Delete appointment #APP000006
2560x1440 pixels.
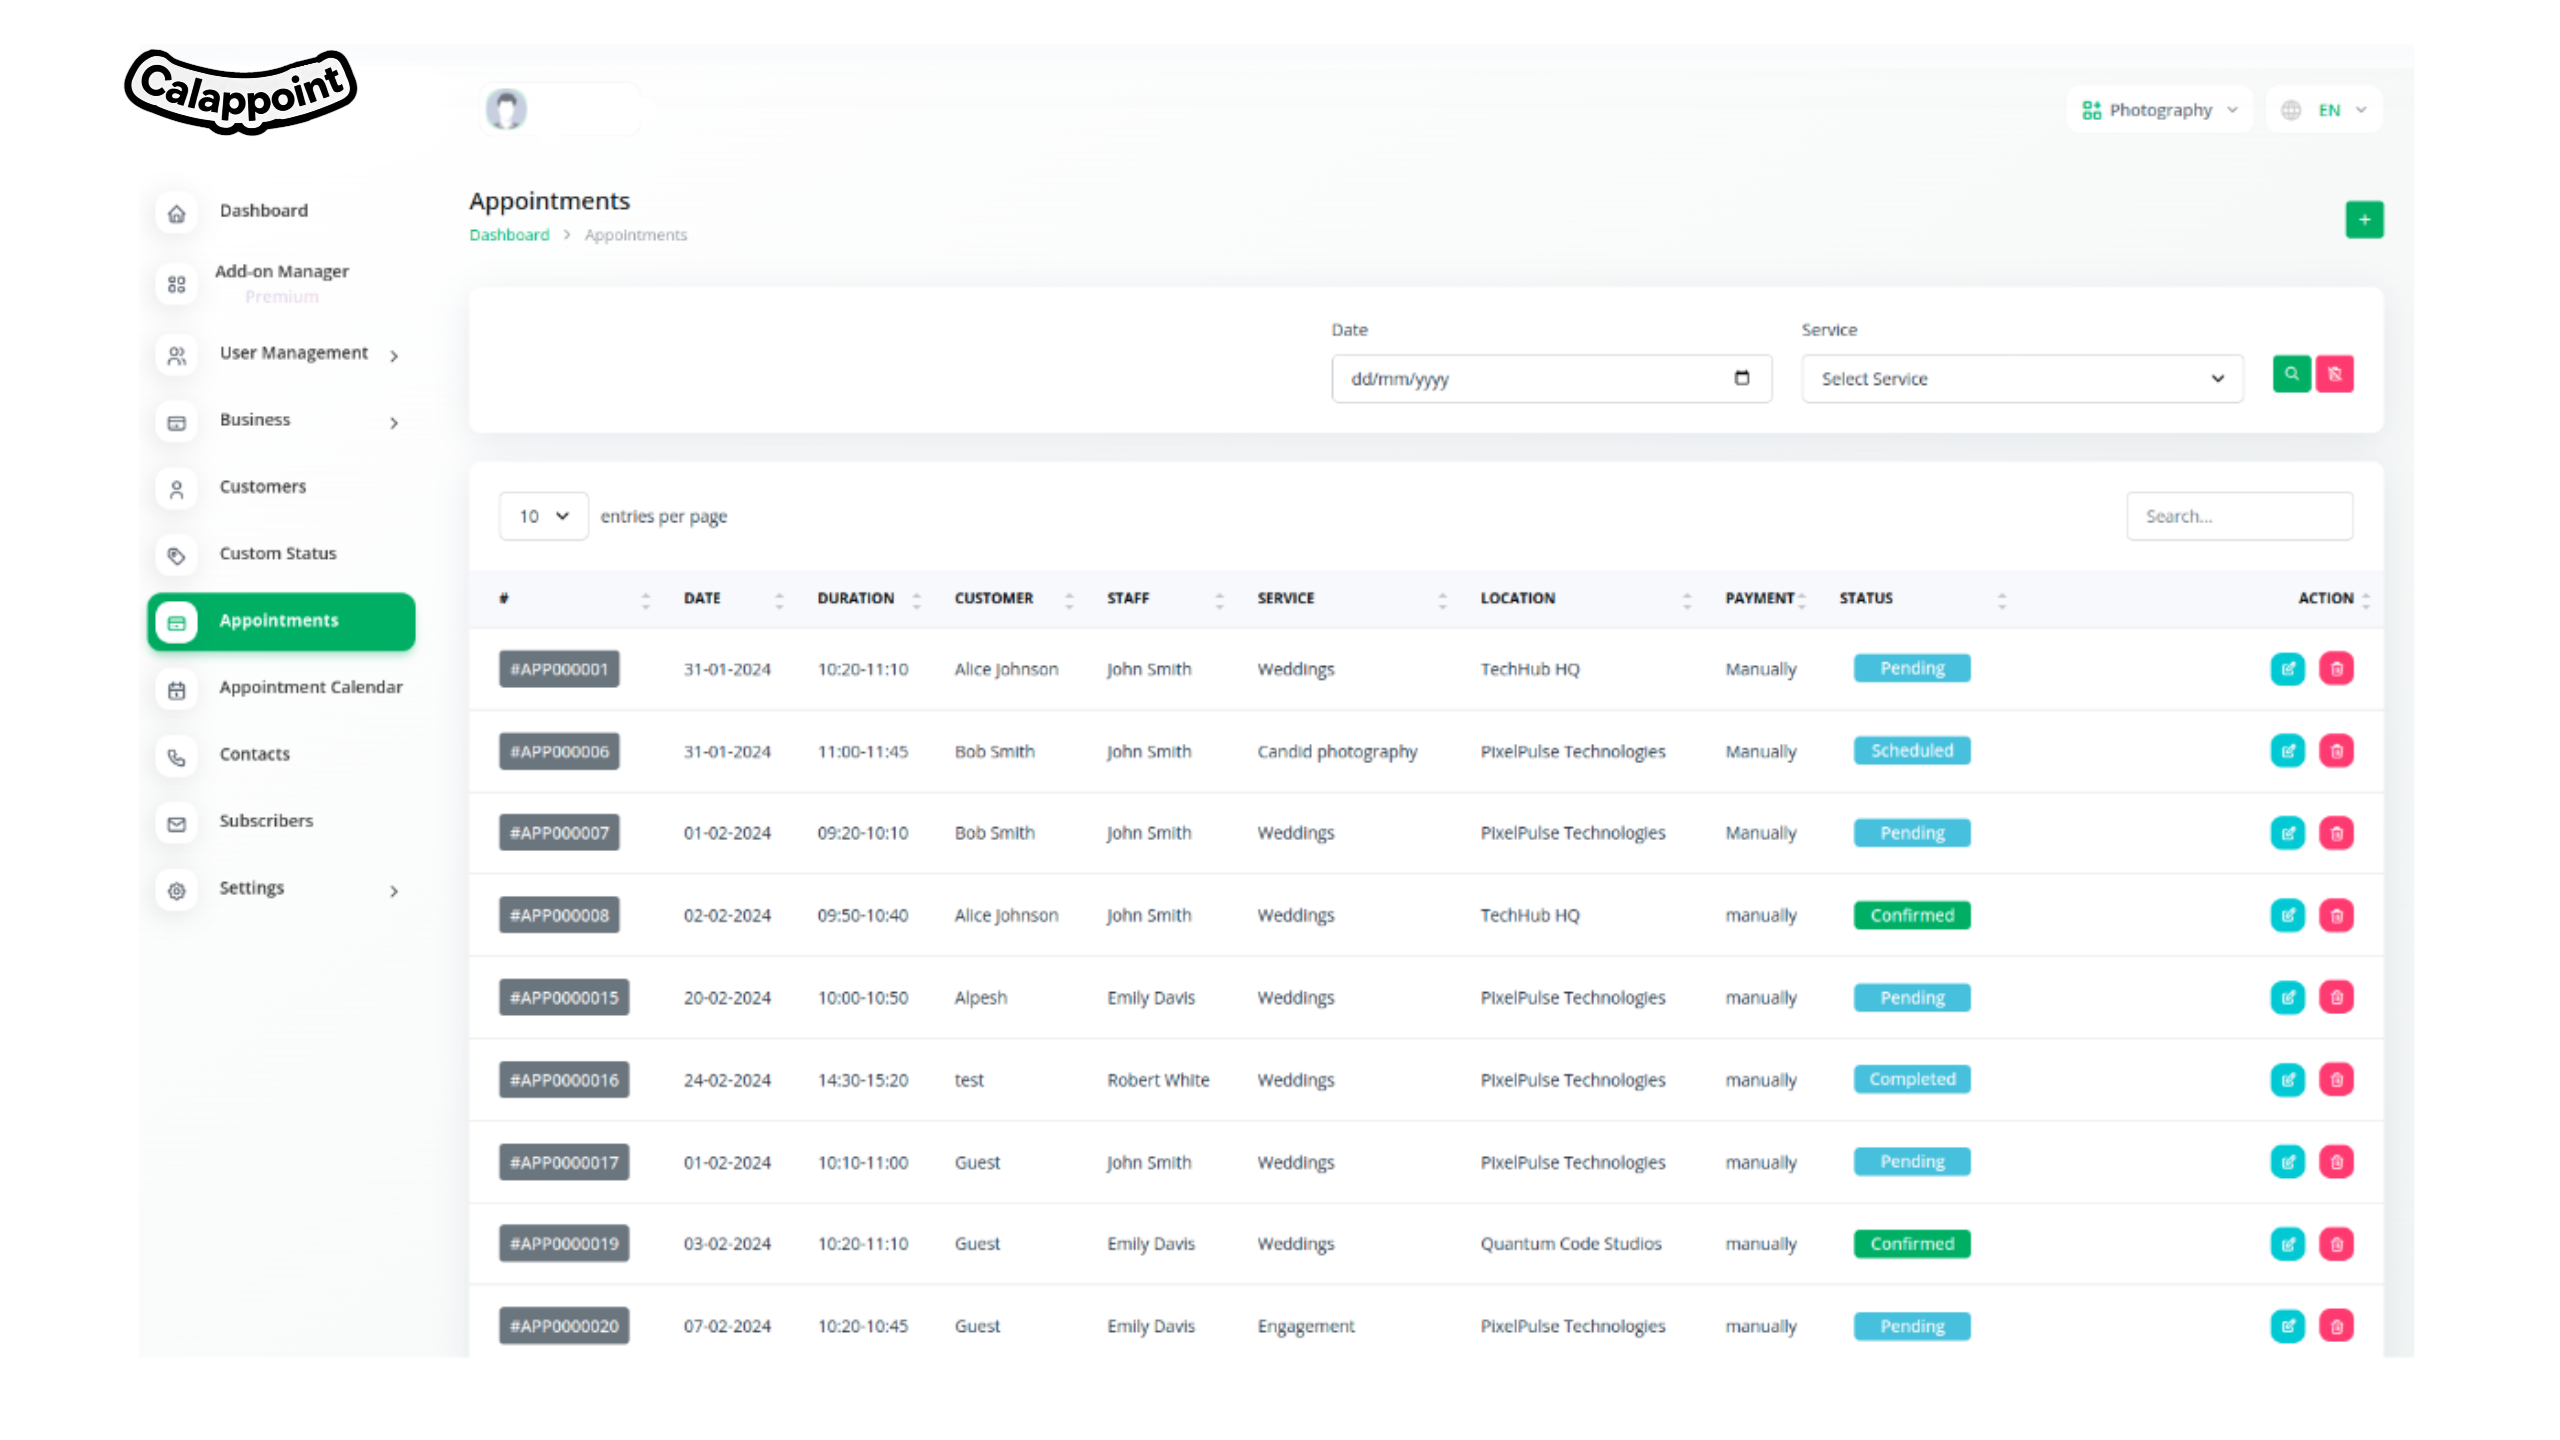pyautogui.click(x=2336, y=750)
